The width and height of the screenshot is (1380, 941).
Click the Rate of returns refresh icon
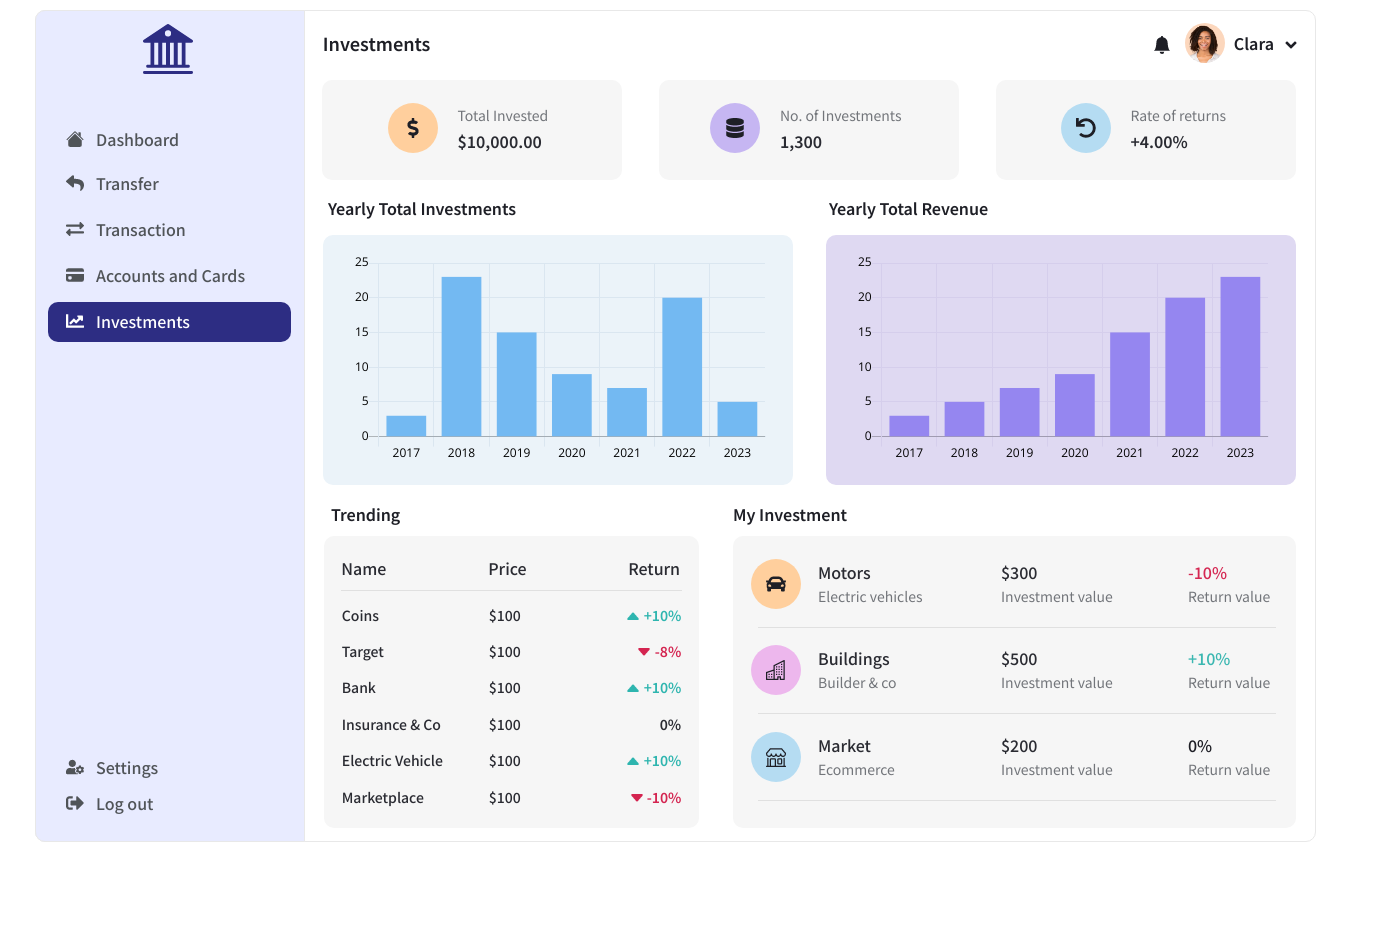pos(1085,128)
